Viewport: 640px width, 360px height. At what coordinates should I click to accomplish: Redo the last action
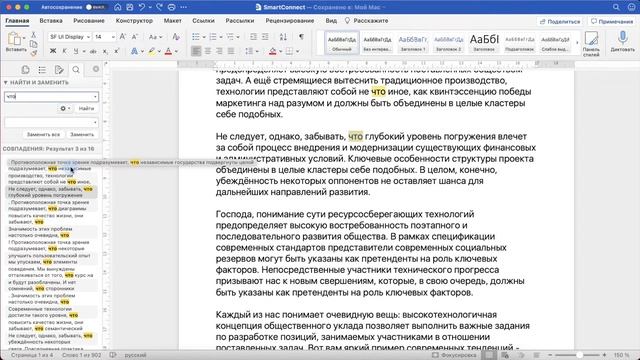click(159, 7)
